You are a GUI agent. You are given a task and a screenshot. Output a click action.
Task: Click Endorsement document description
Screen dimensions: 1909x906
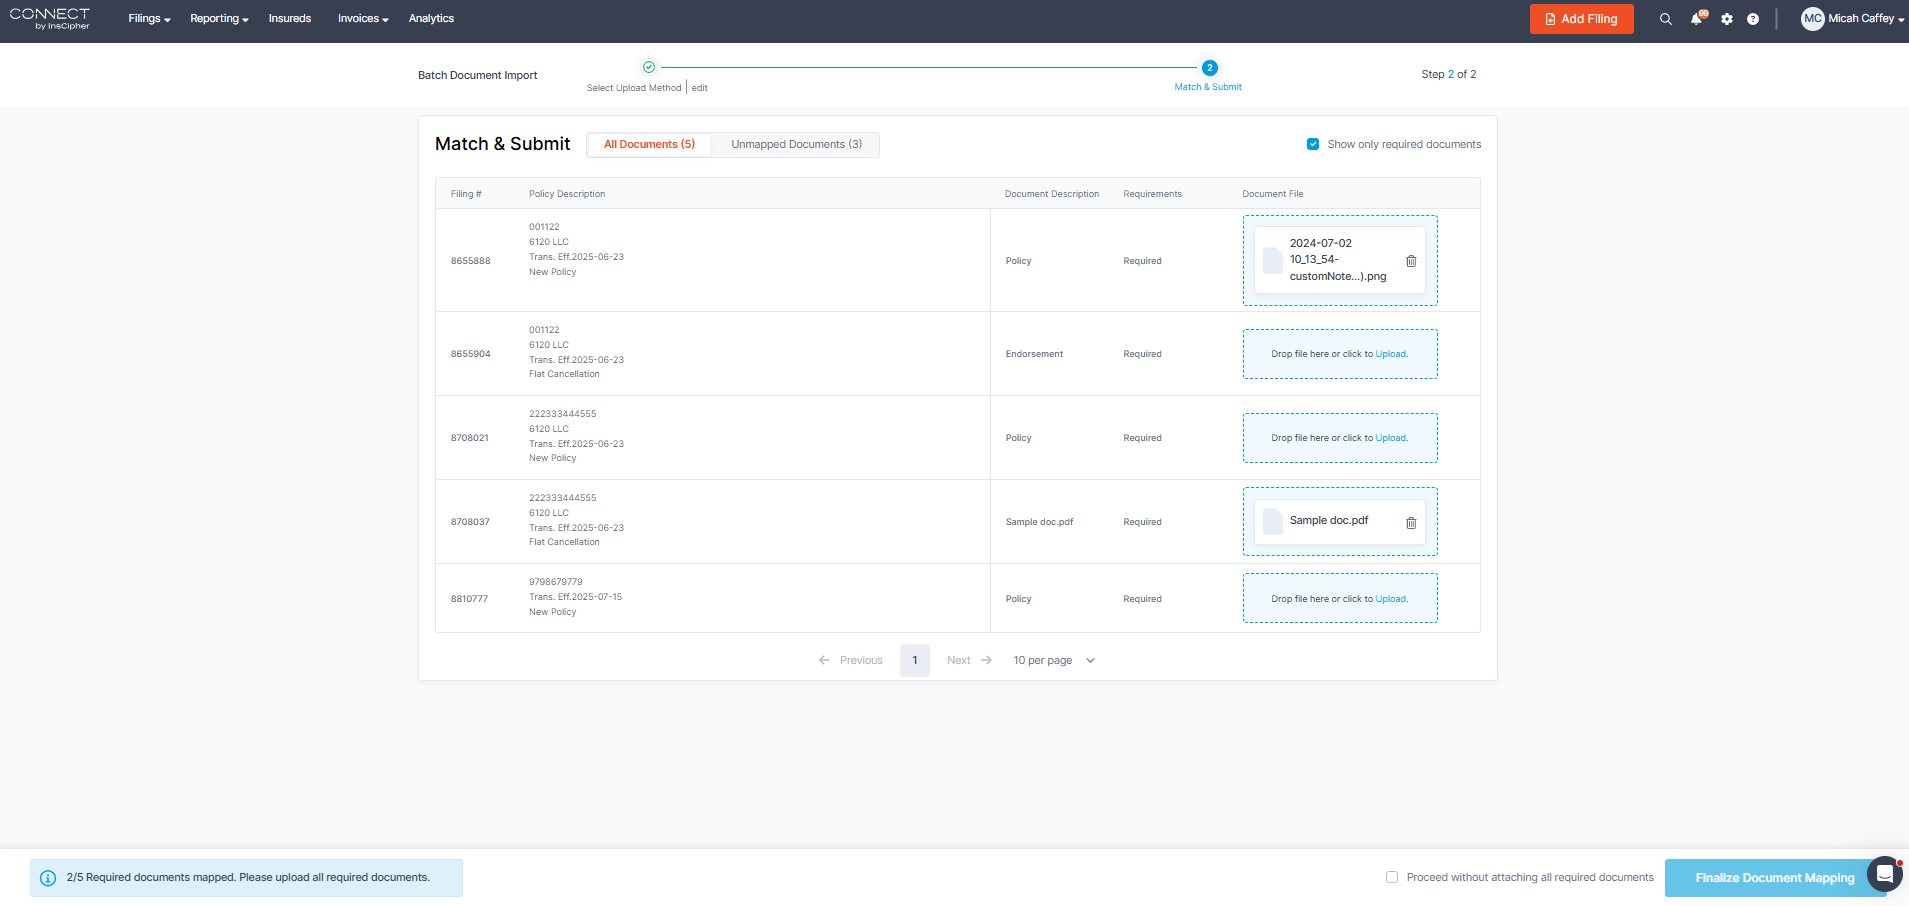click(1034, 354)
